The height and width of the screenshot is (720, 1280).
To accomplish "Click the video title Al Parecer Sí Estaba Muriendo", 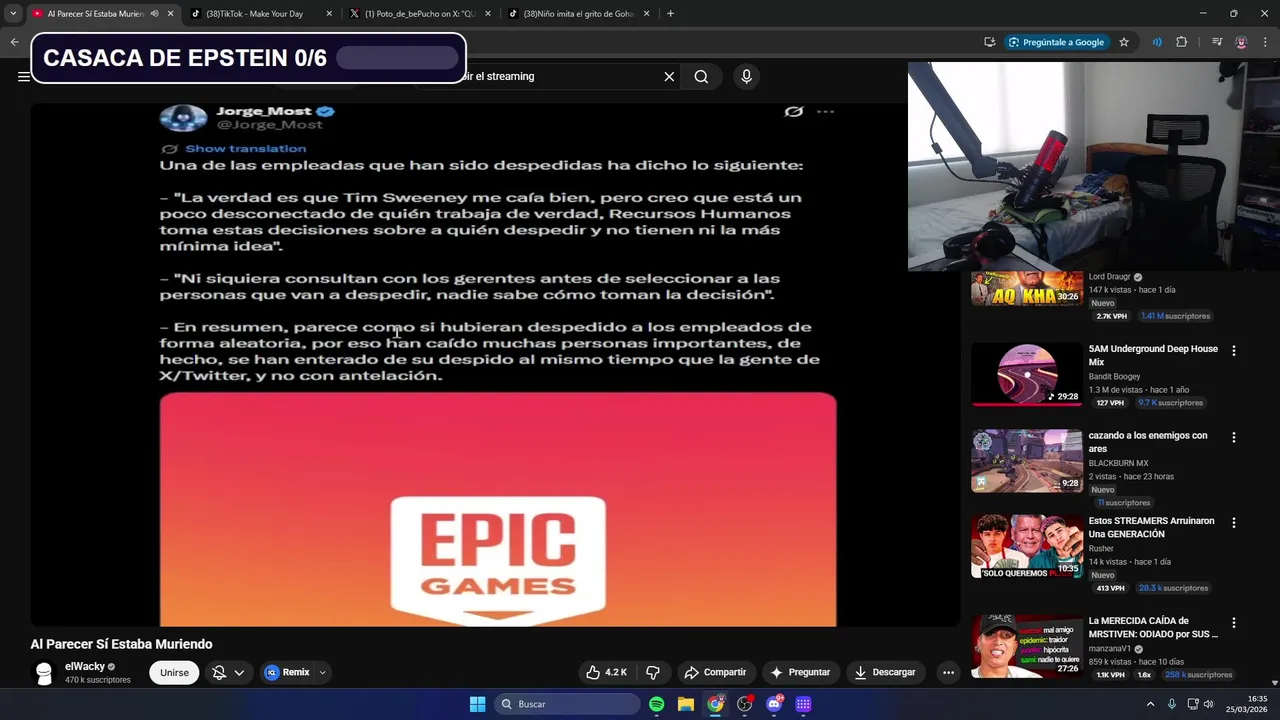I will click(x=121, y=644).
